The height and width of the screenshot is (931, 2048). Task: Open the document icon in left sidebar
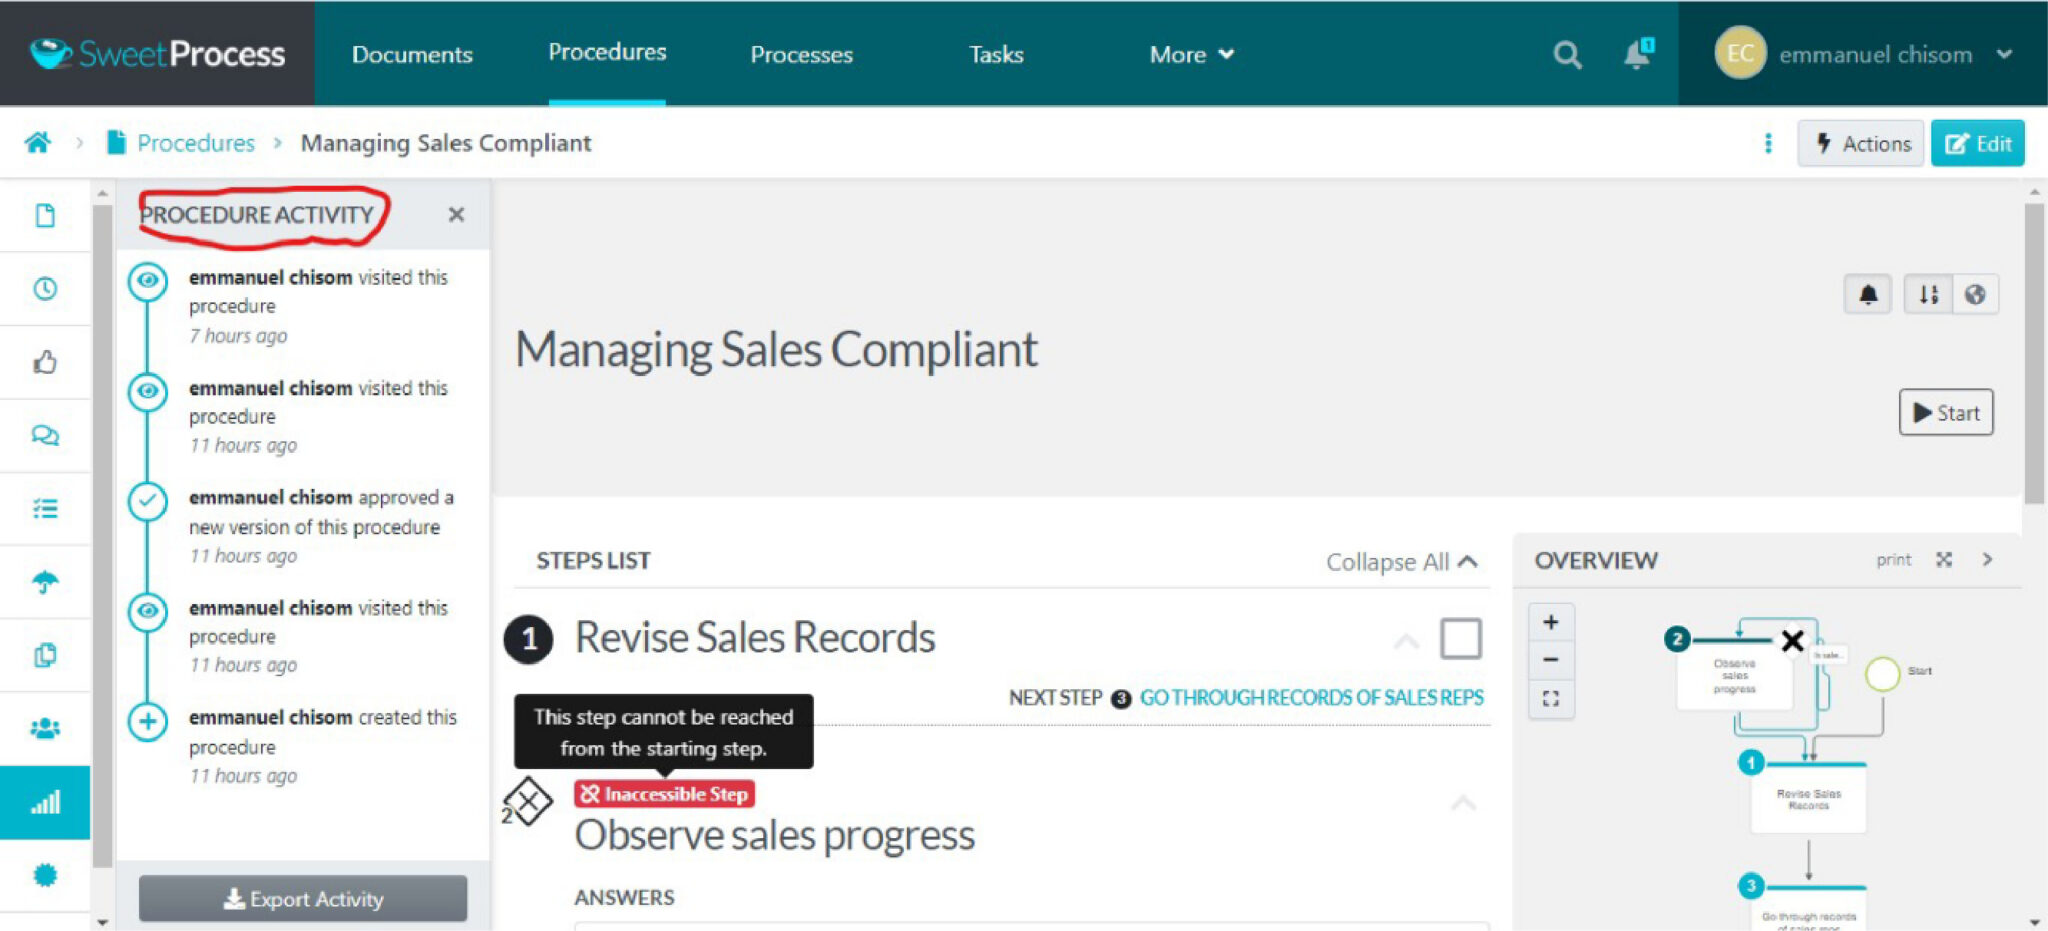click(x=45, y=216)
